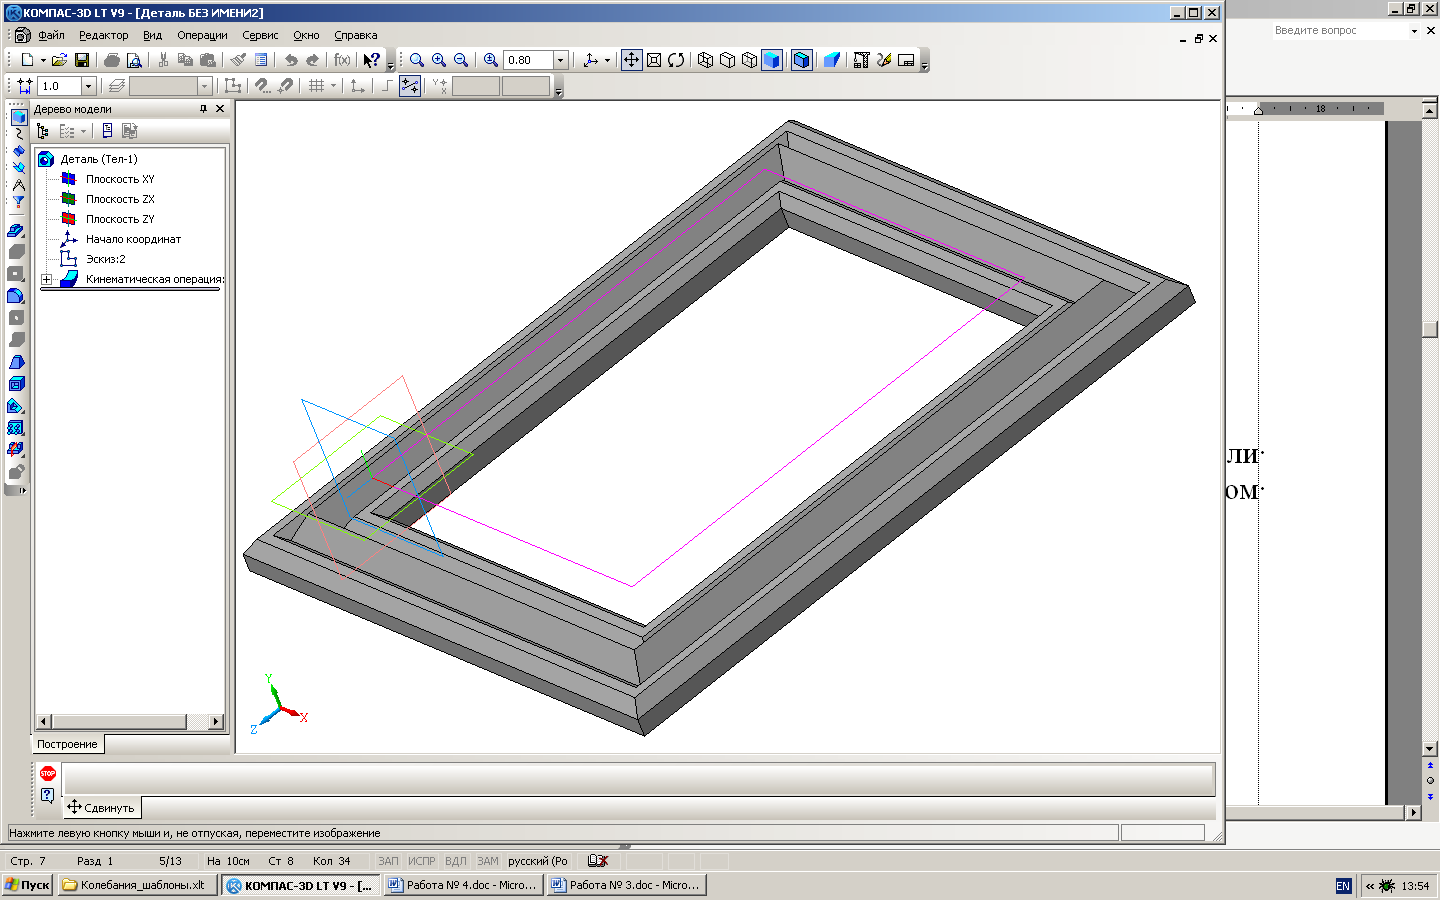Switch to wireframe display mode
The image size is (1440, 900).
click(705, 60)
